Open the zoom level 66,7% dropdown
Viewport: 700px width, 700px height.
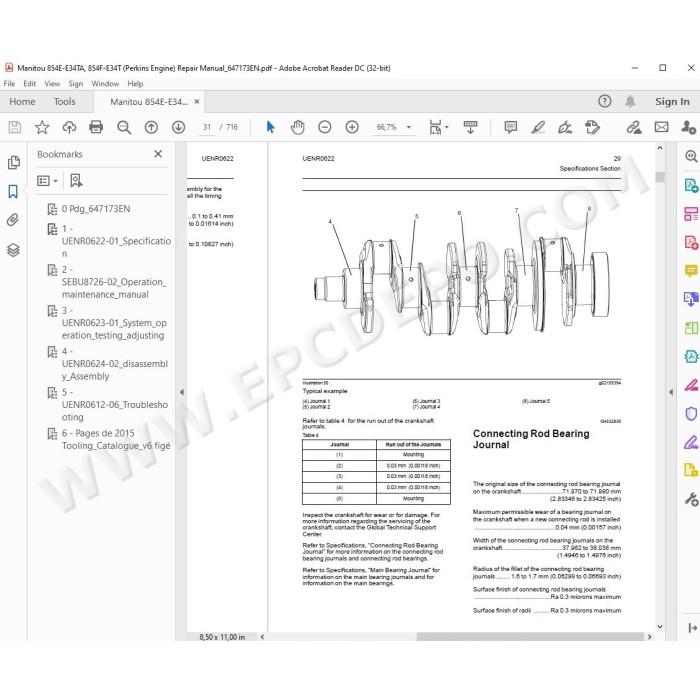(408, 127)
